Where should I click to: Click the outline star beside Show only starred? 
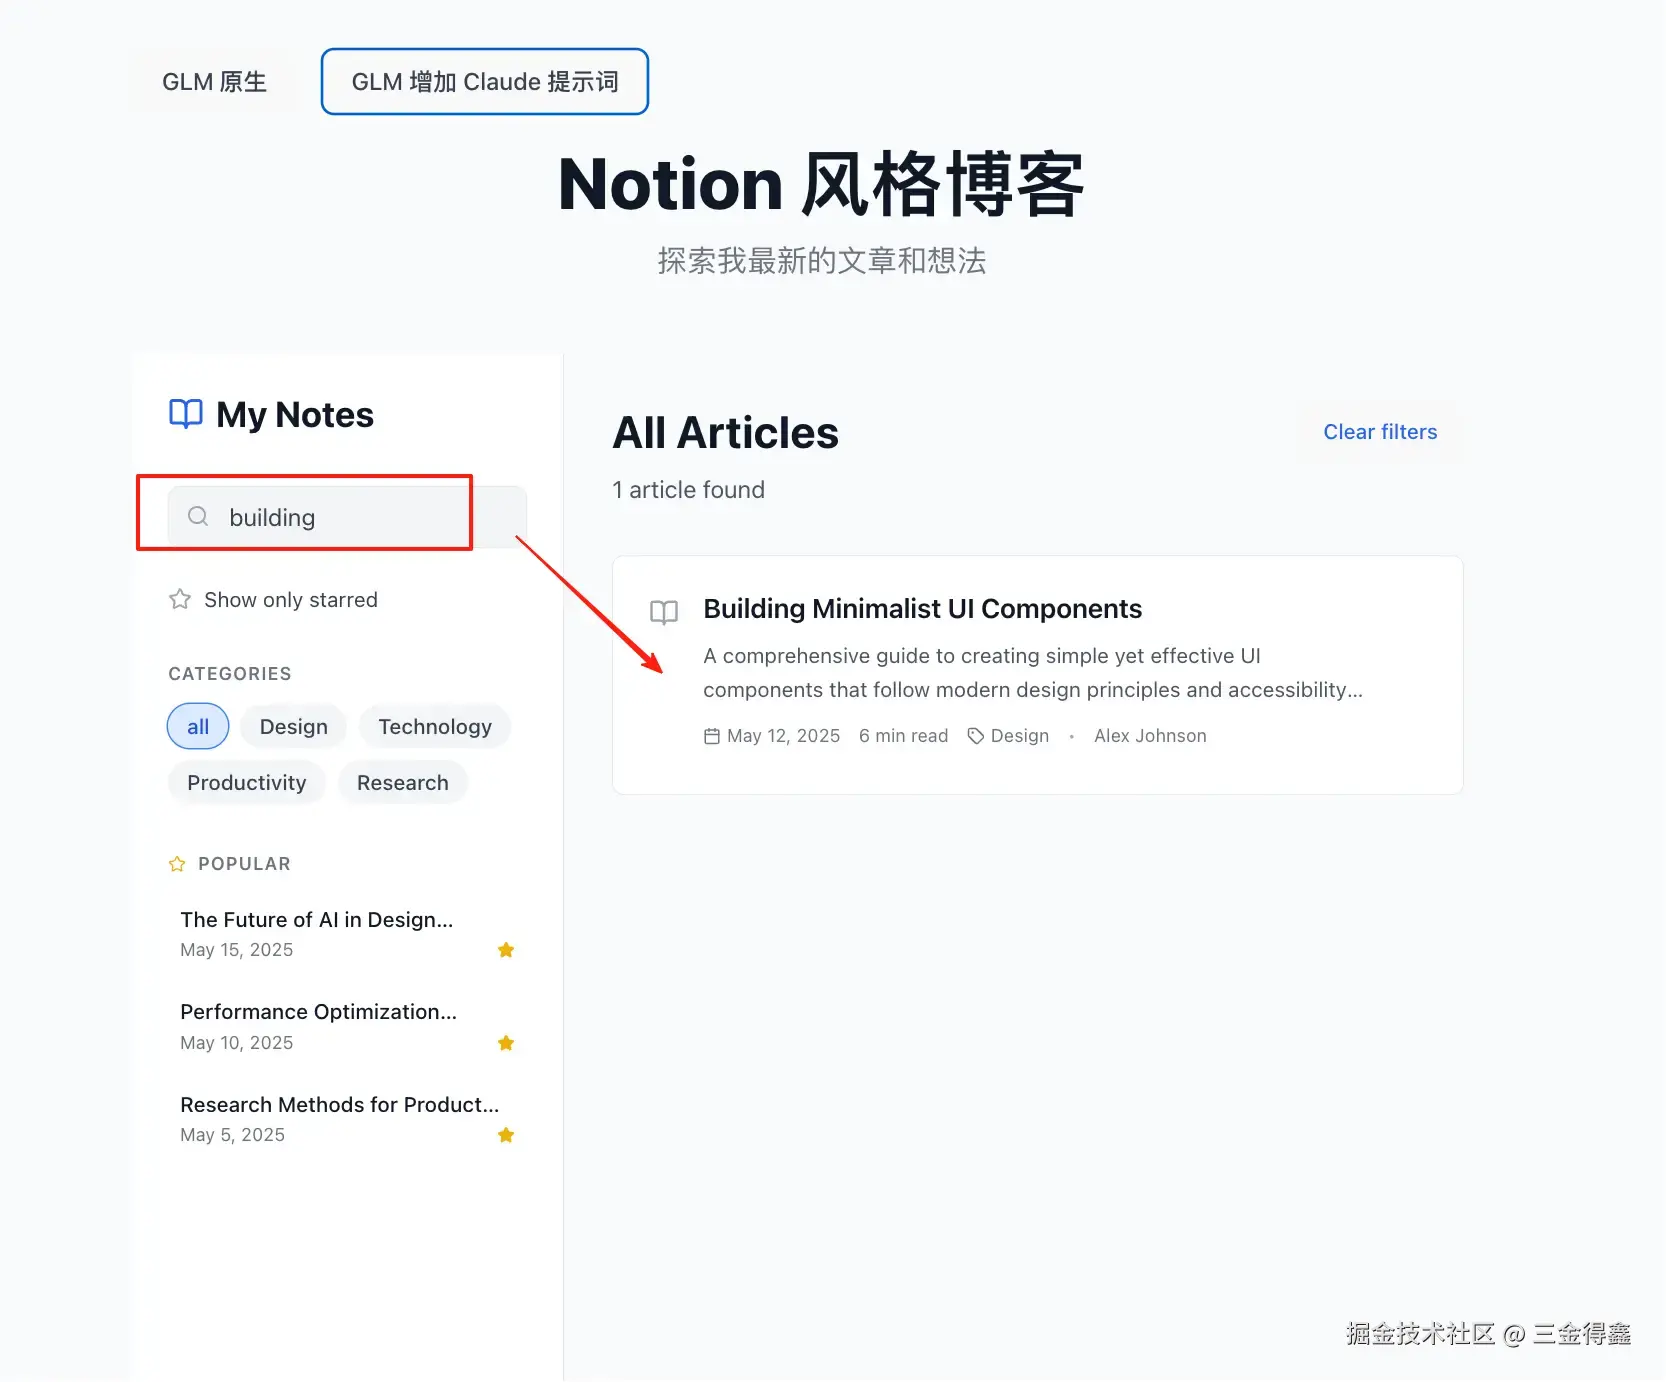[x=180, y=599]
